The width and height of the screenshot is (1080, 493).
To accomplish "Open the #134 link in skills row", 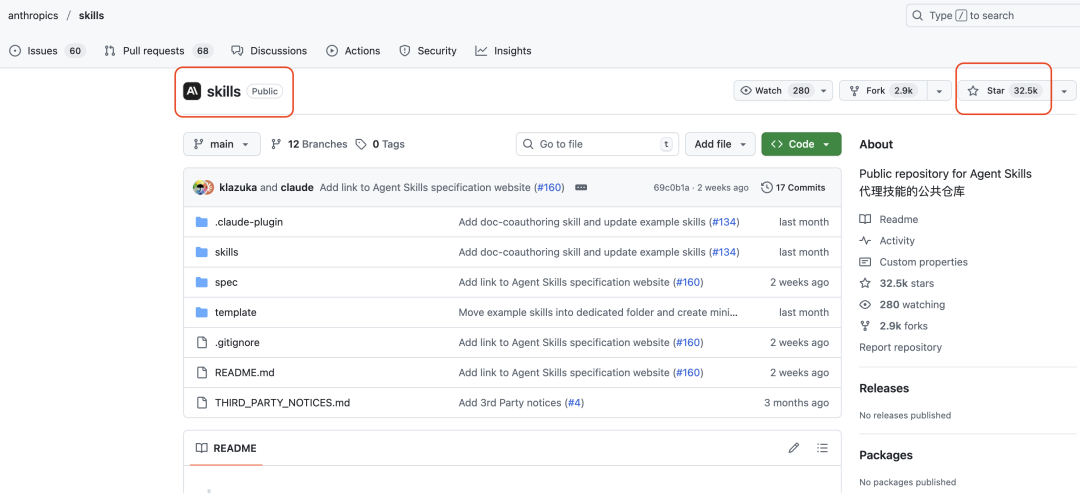I will point(723,252).
